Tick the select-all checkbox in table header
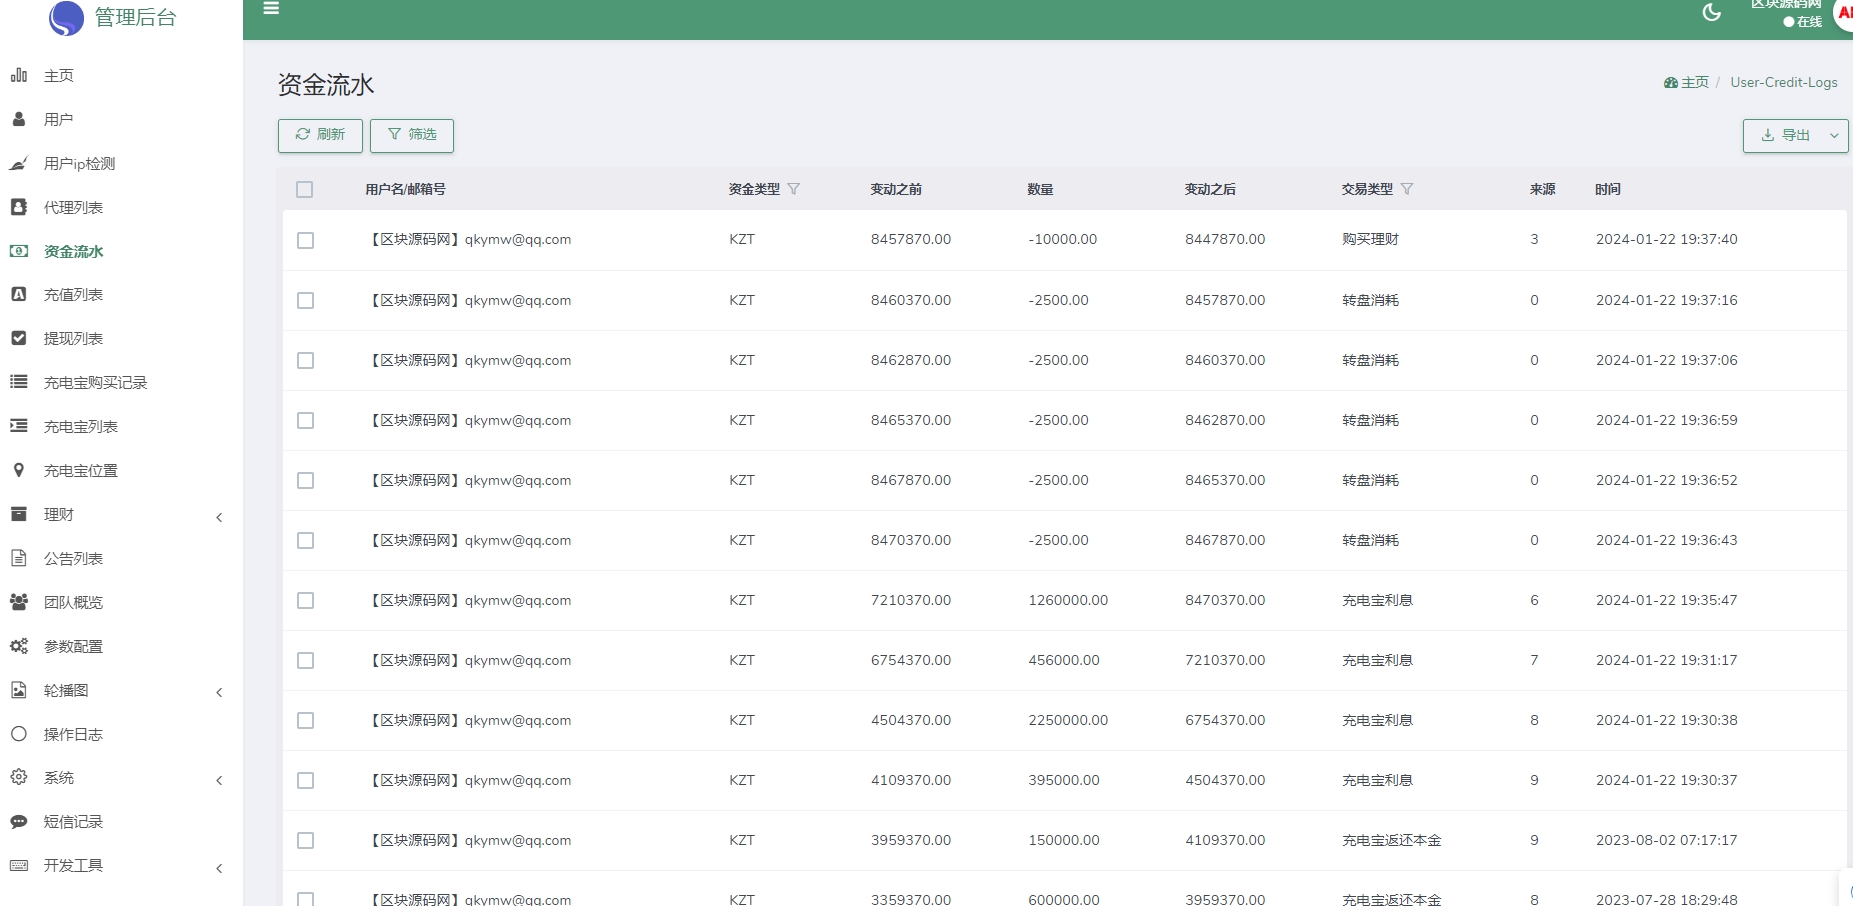Viewport: 1853px width, 906px height. [x=305, y=190]
